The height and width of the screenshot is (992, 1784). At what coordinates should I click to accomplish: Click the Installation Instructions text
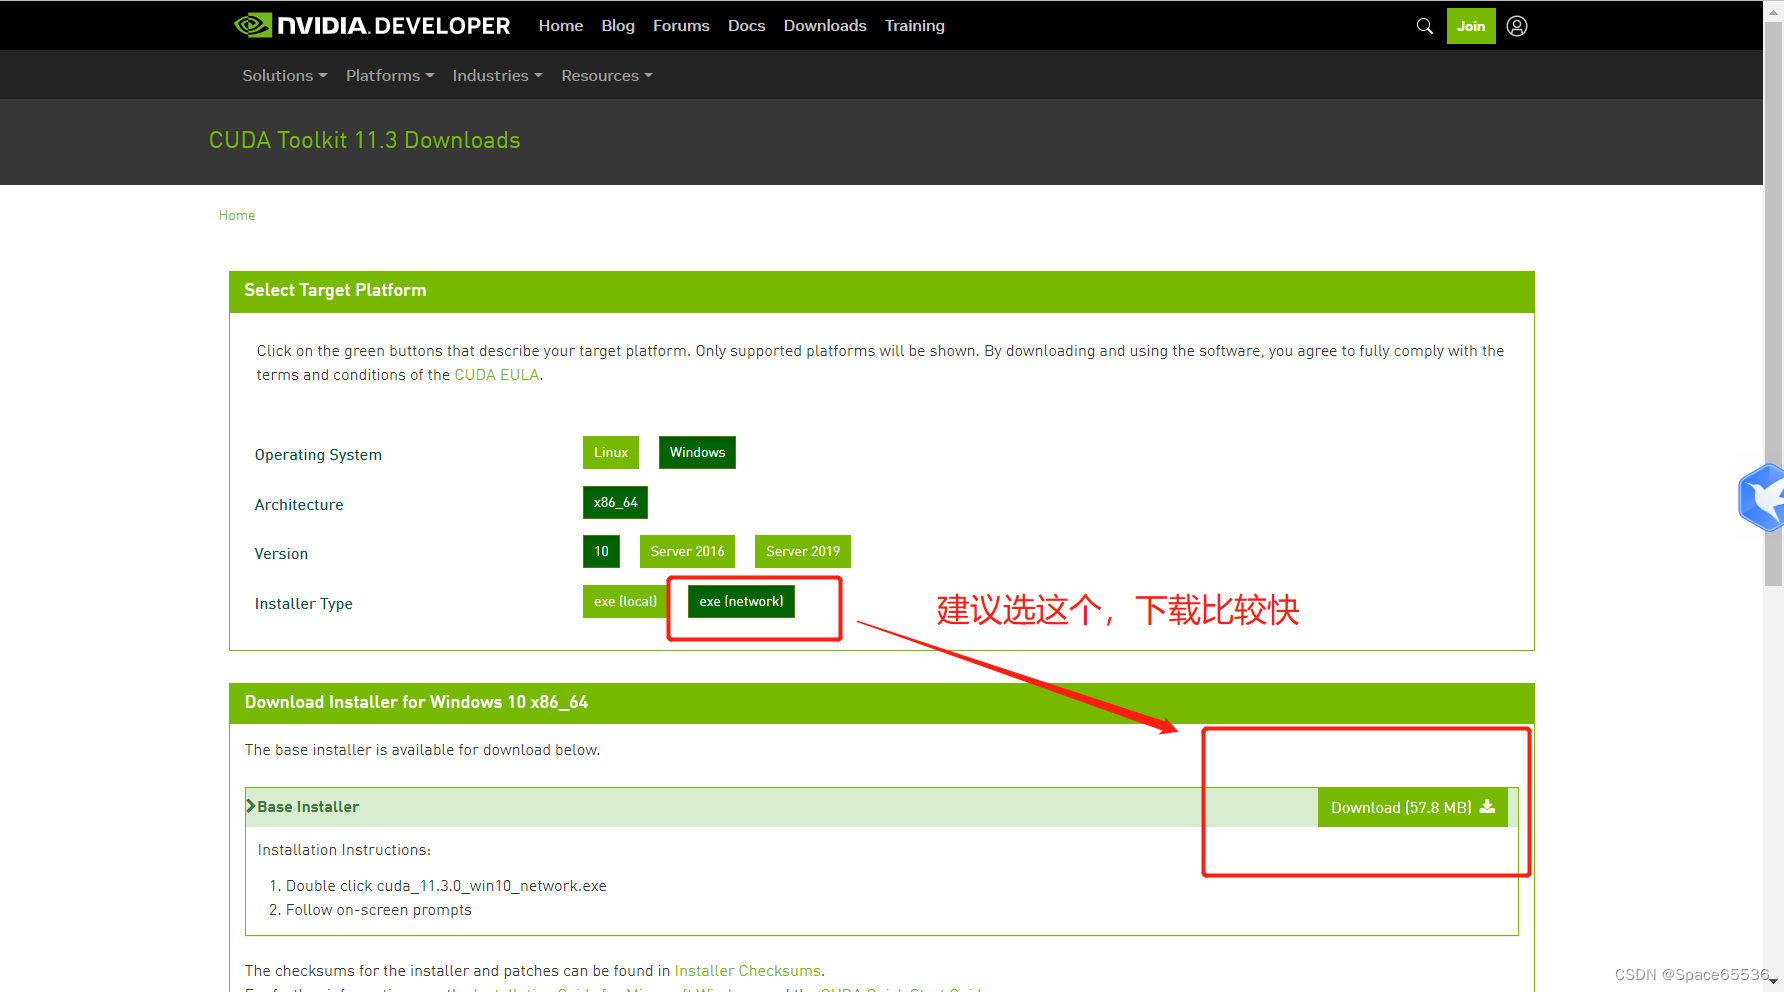click(344, 849)
